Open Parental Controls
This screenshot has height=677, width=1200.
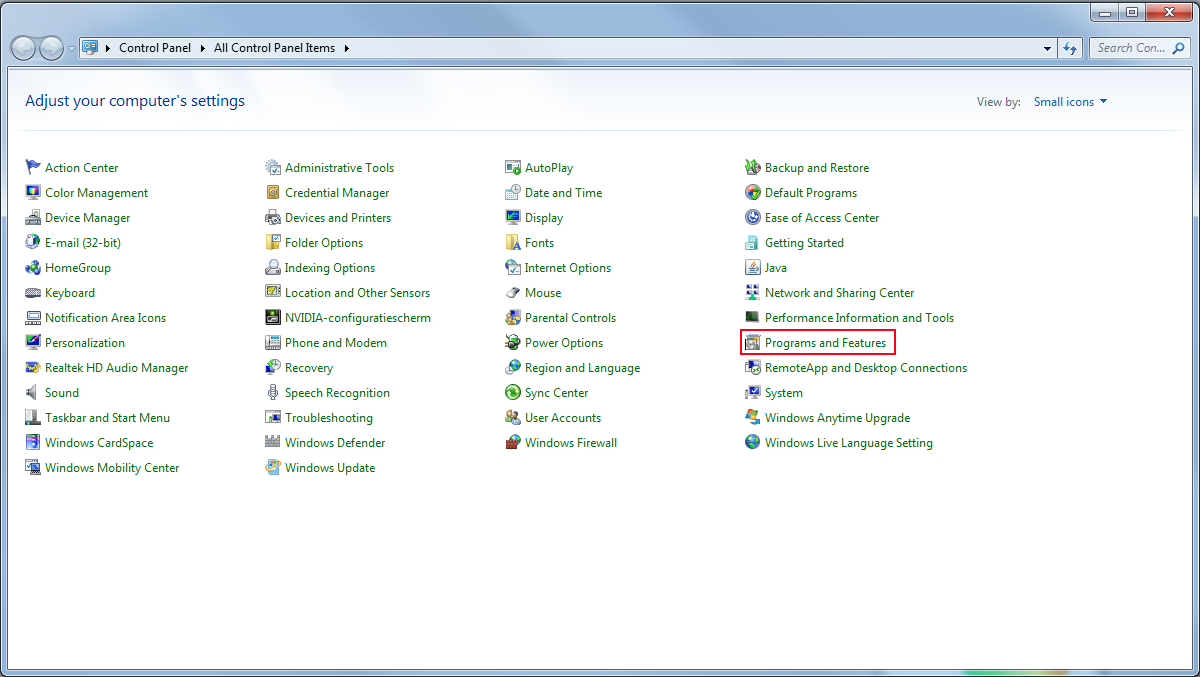[x=570, y=317]
